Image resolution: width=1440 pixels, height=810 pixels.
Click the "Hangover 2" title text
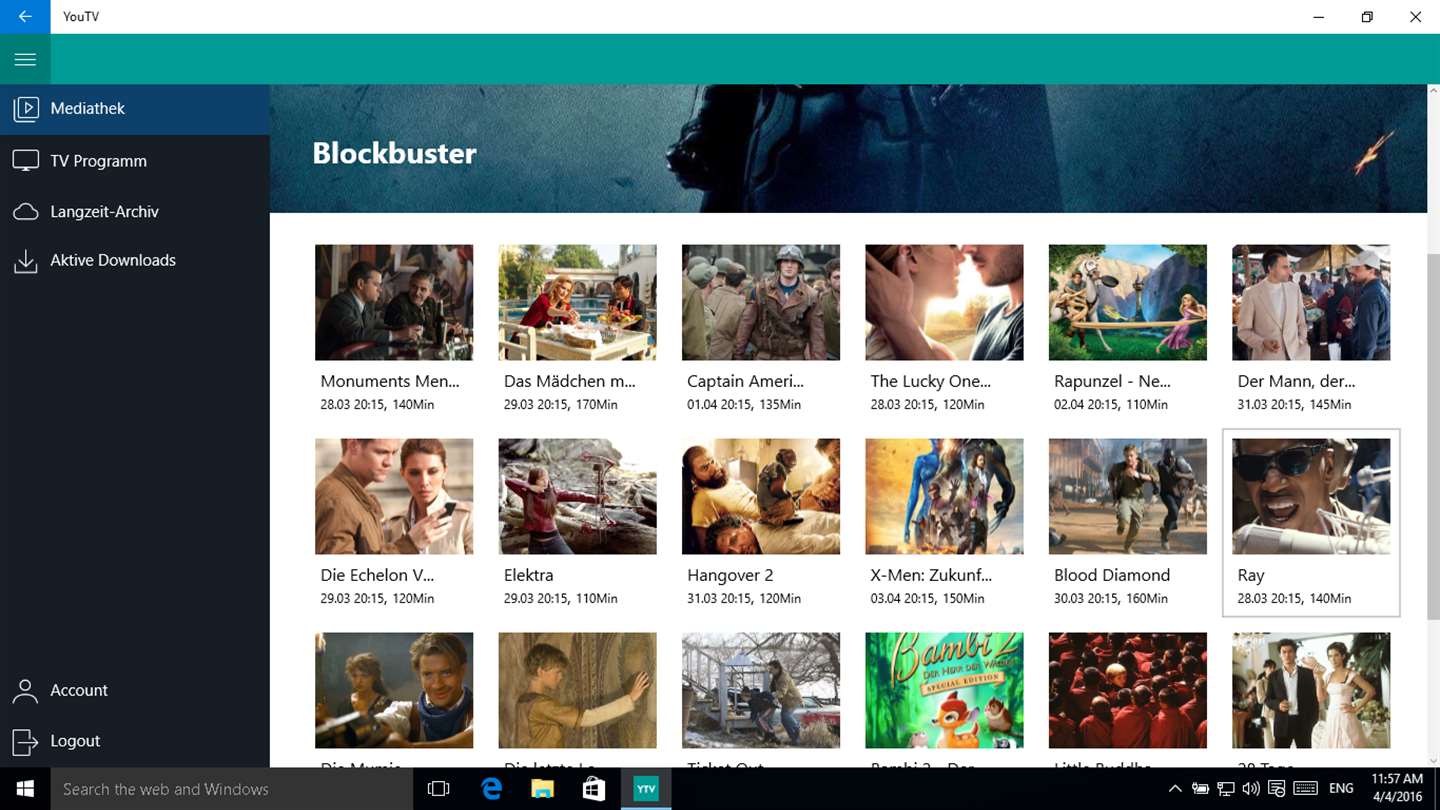point(730,575)
